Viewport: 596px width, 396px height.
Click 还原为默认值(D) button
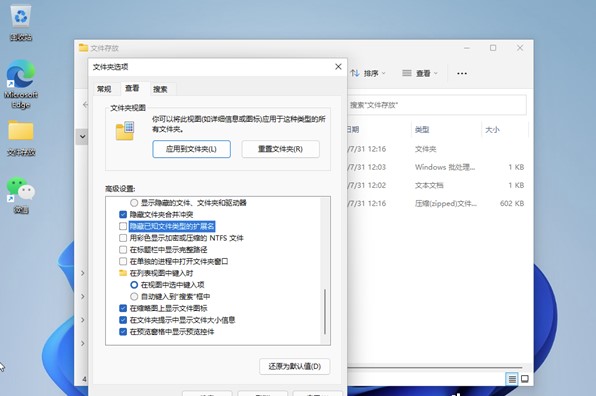[295, 366]
